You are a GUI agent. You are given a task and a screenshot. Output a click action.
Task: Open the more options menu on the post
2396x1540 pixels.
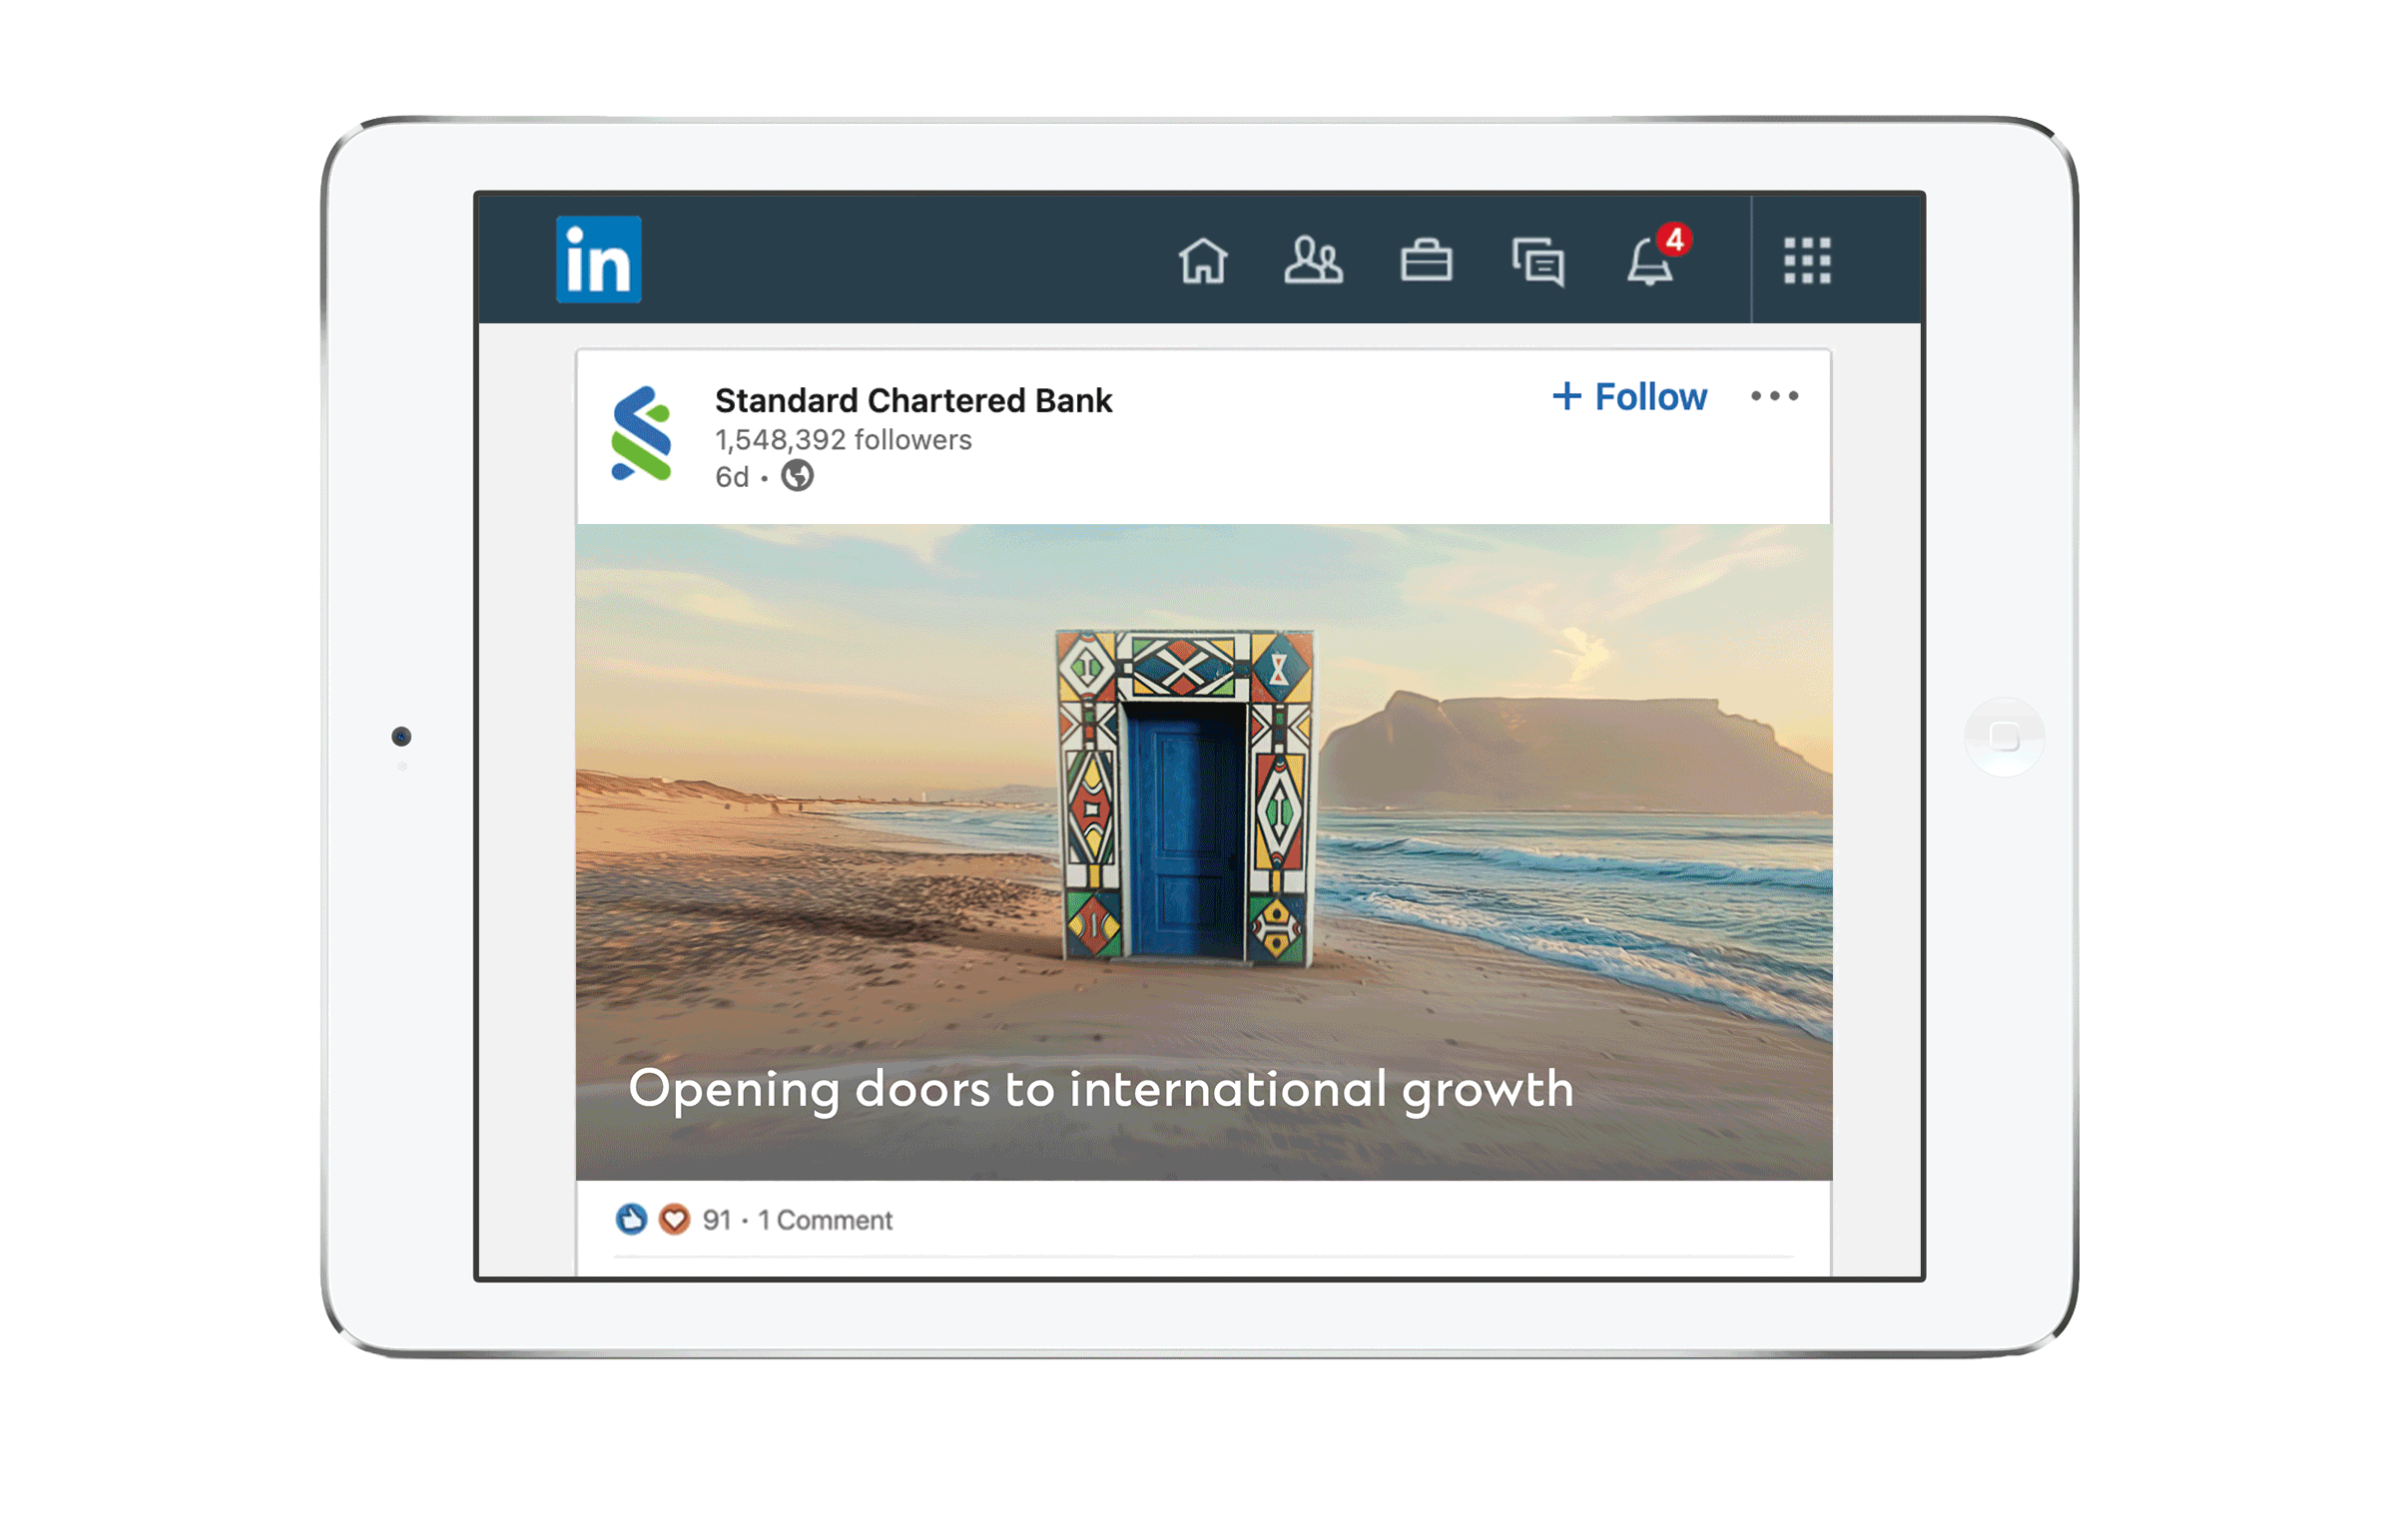(1775, 396)
